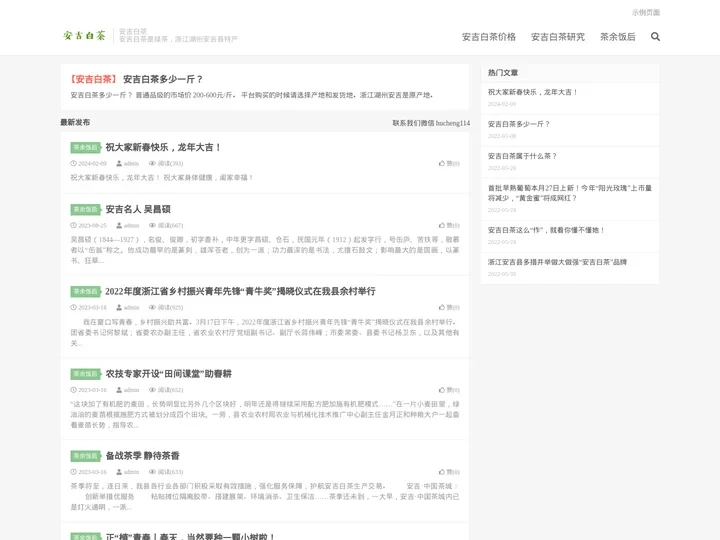This screenshot has height=540, width=720.
Task: Open sidebar article 浙江安吉县多措并举做大做强
Action: point(557,262)
